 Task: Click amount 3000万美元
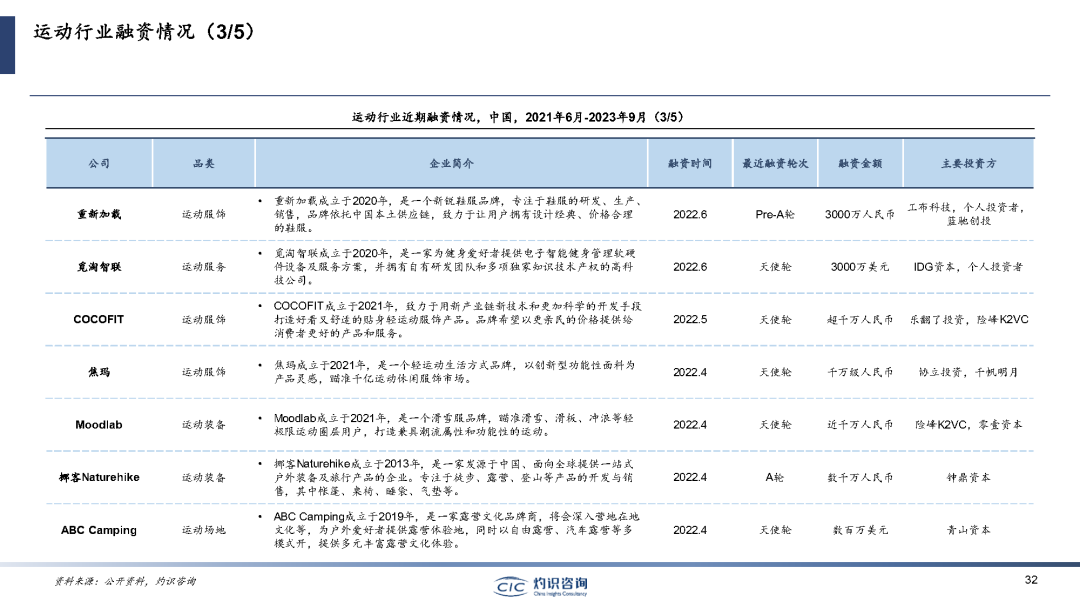[860, 266]
